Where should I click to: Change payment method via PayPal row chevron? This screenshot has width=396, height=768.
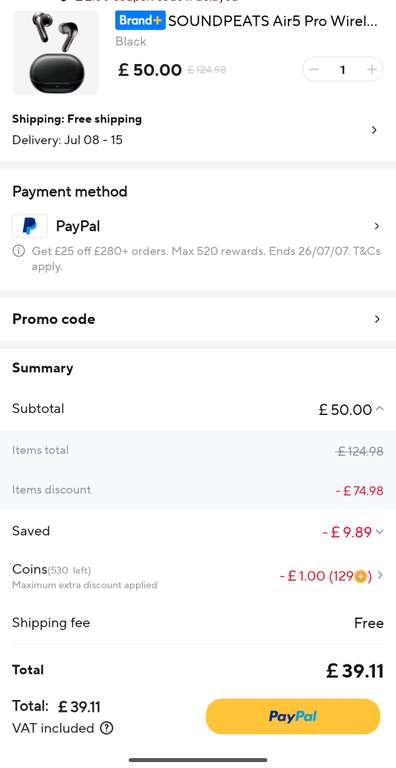376,226
